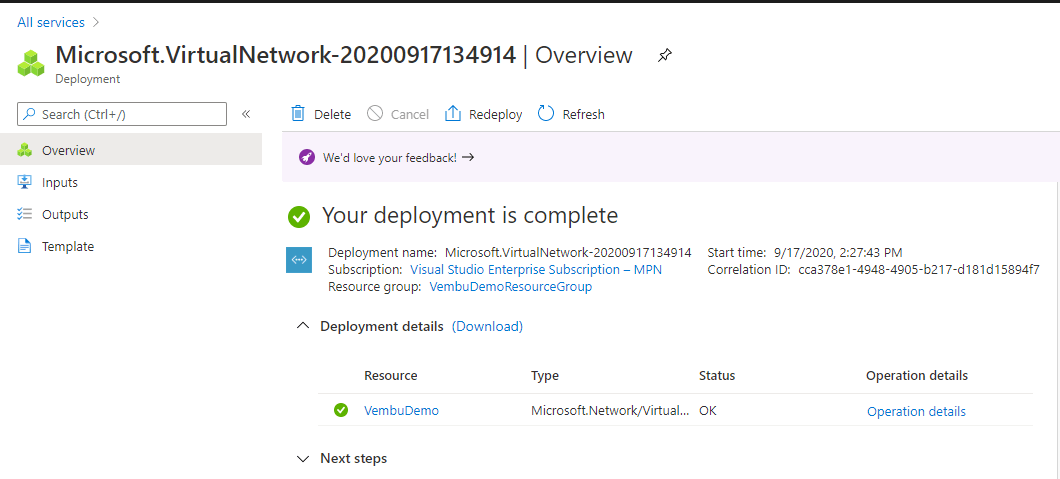Click the Operation details column header

pos(917,375)
